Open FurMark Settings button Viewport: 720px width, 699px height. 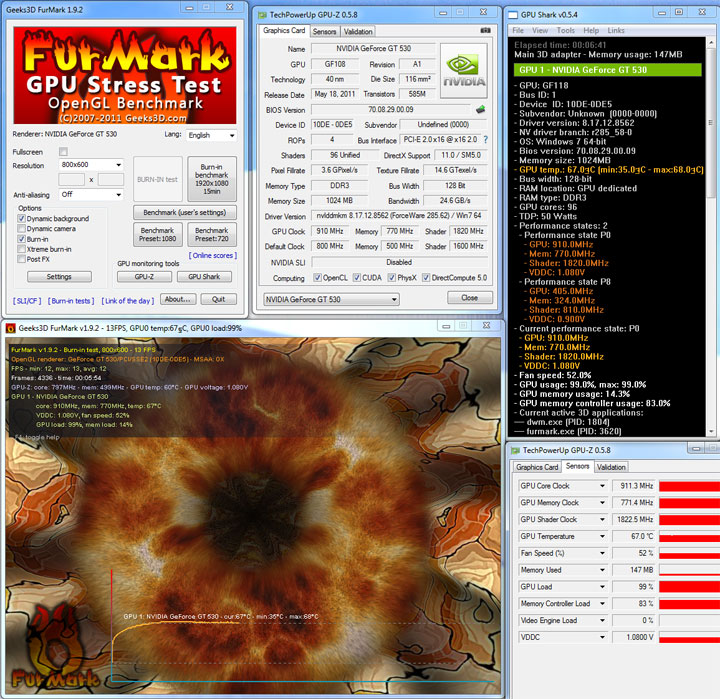pos(59,277)
